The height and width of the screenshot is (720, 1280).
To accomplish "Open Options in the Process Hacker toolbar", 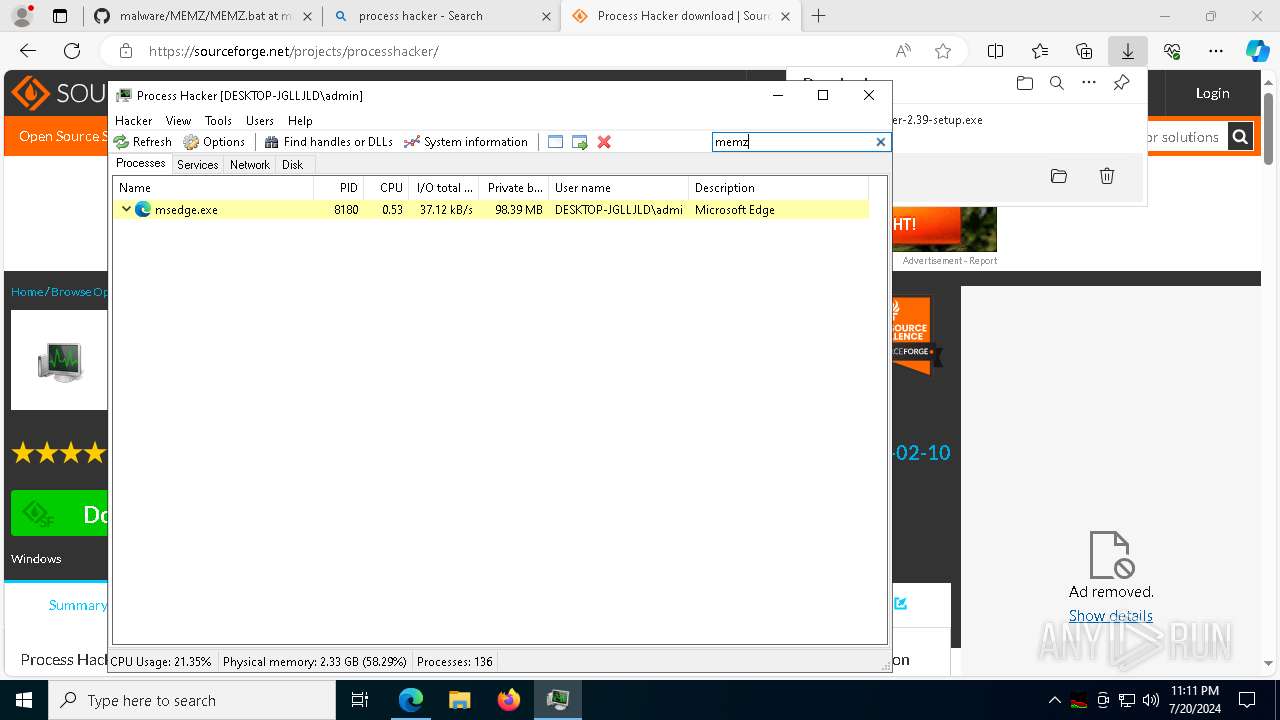I will click(214, 142).
